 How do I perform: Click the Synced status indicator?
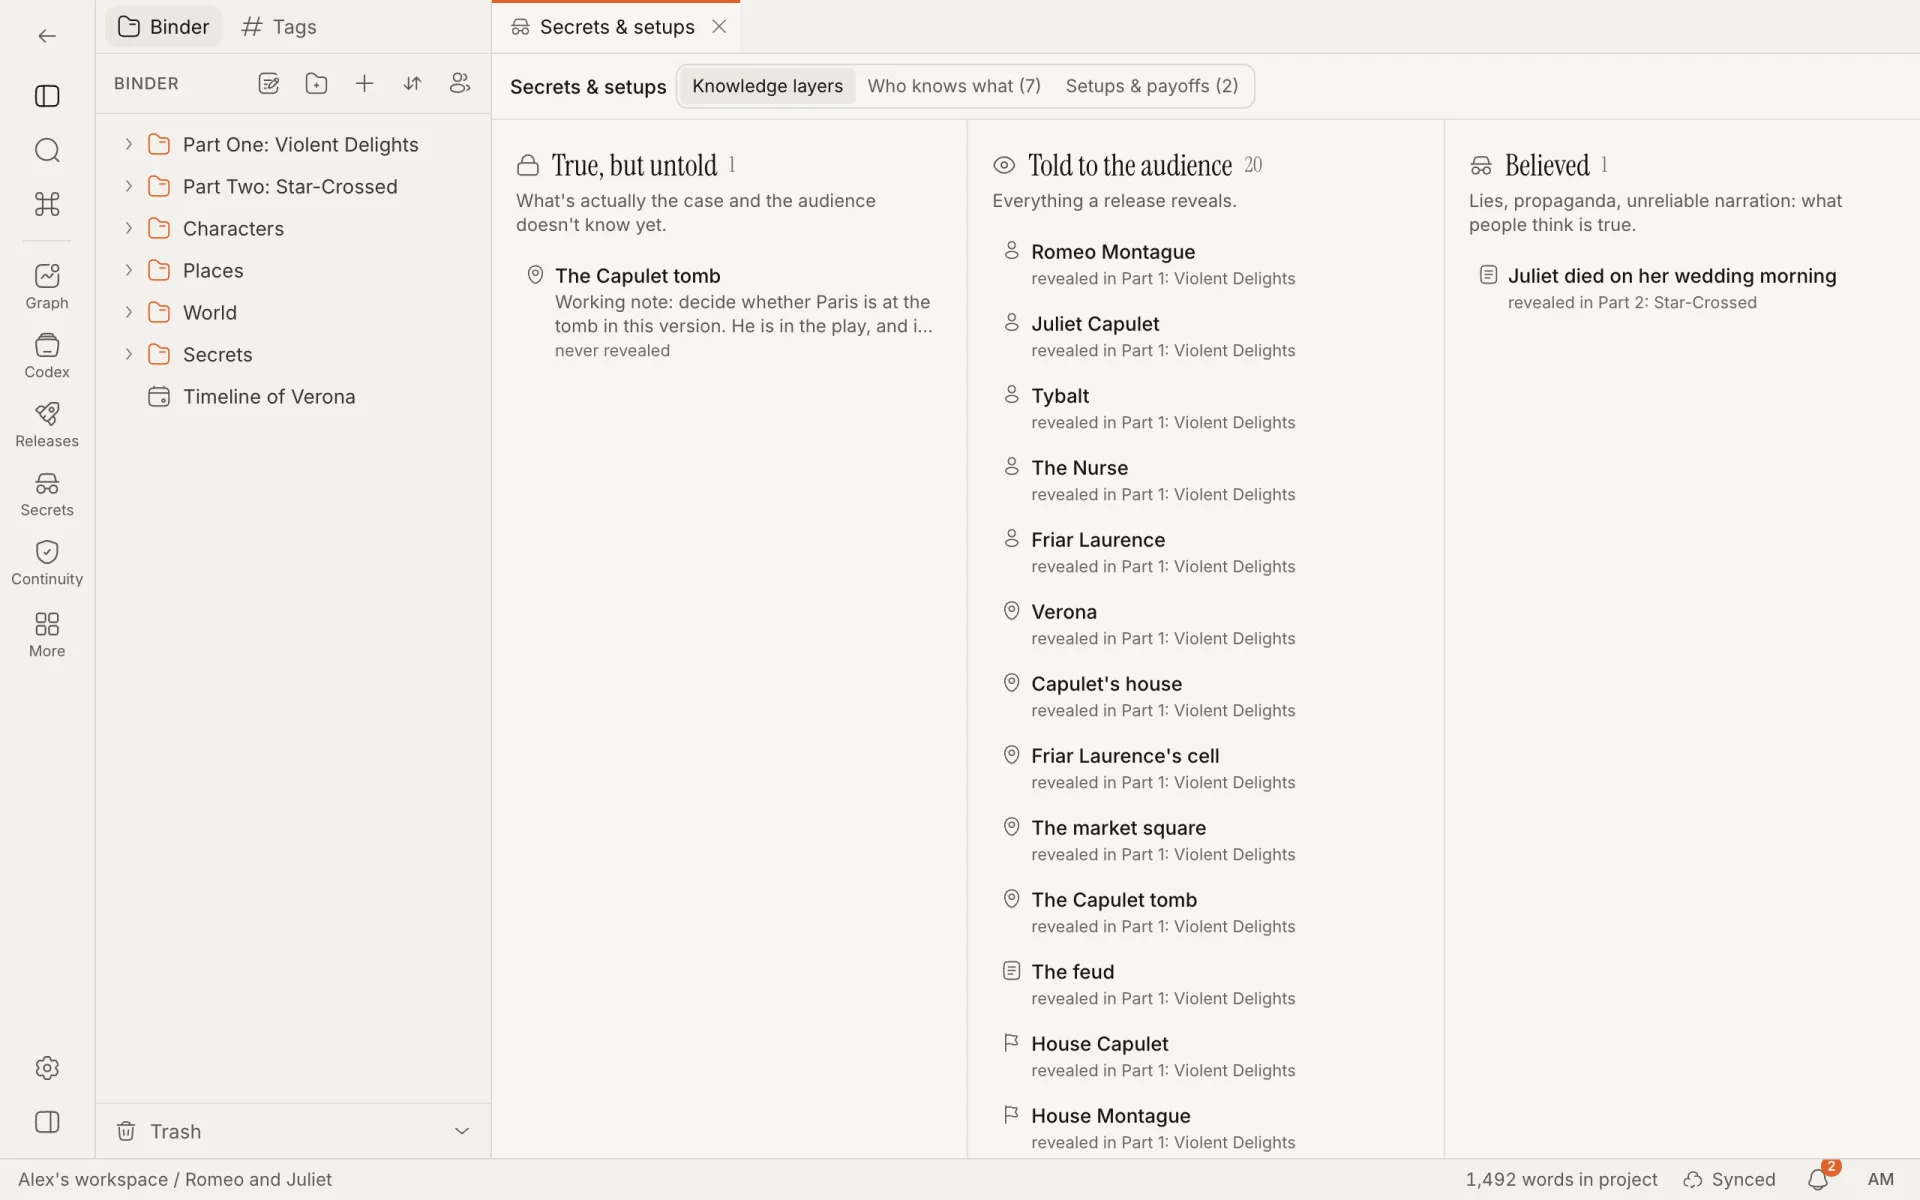click(x=1730, y=1180)
